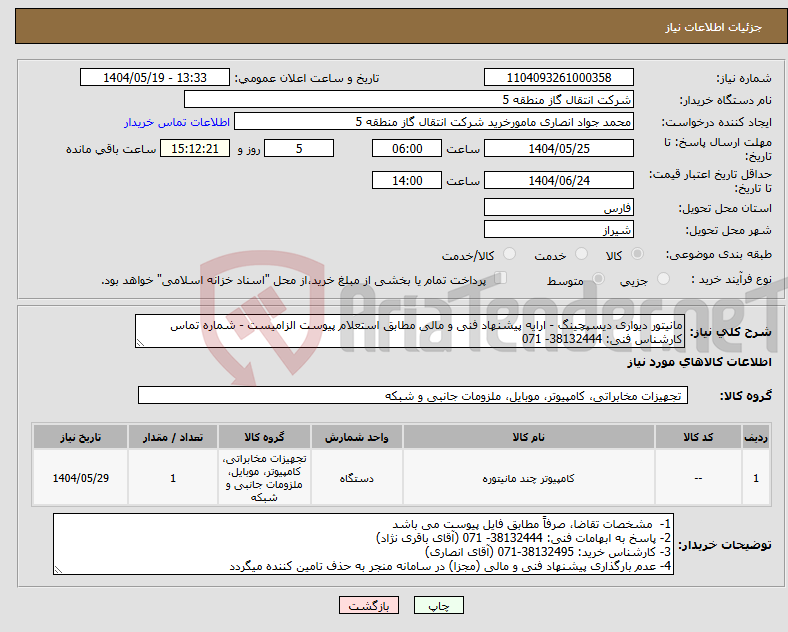Click the گروه کالا field
Screen dimensions: 788x632
pos(413,395)
